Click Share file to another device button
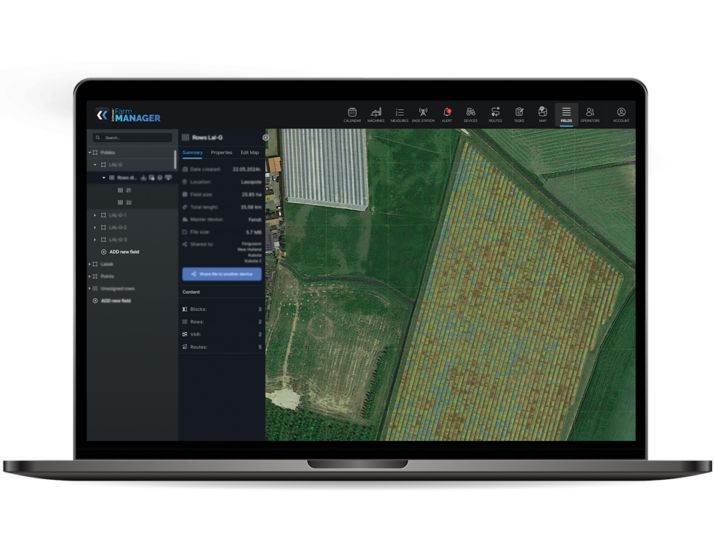Viewport: 714px width, 536px height. [222, 274]
